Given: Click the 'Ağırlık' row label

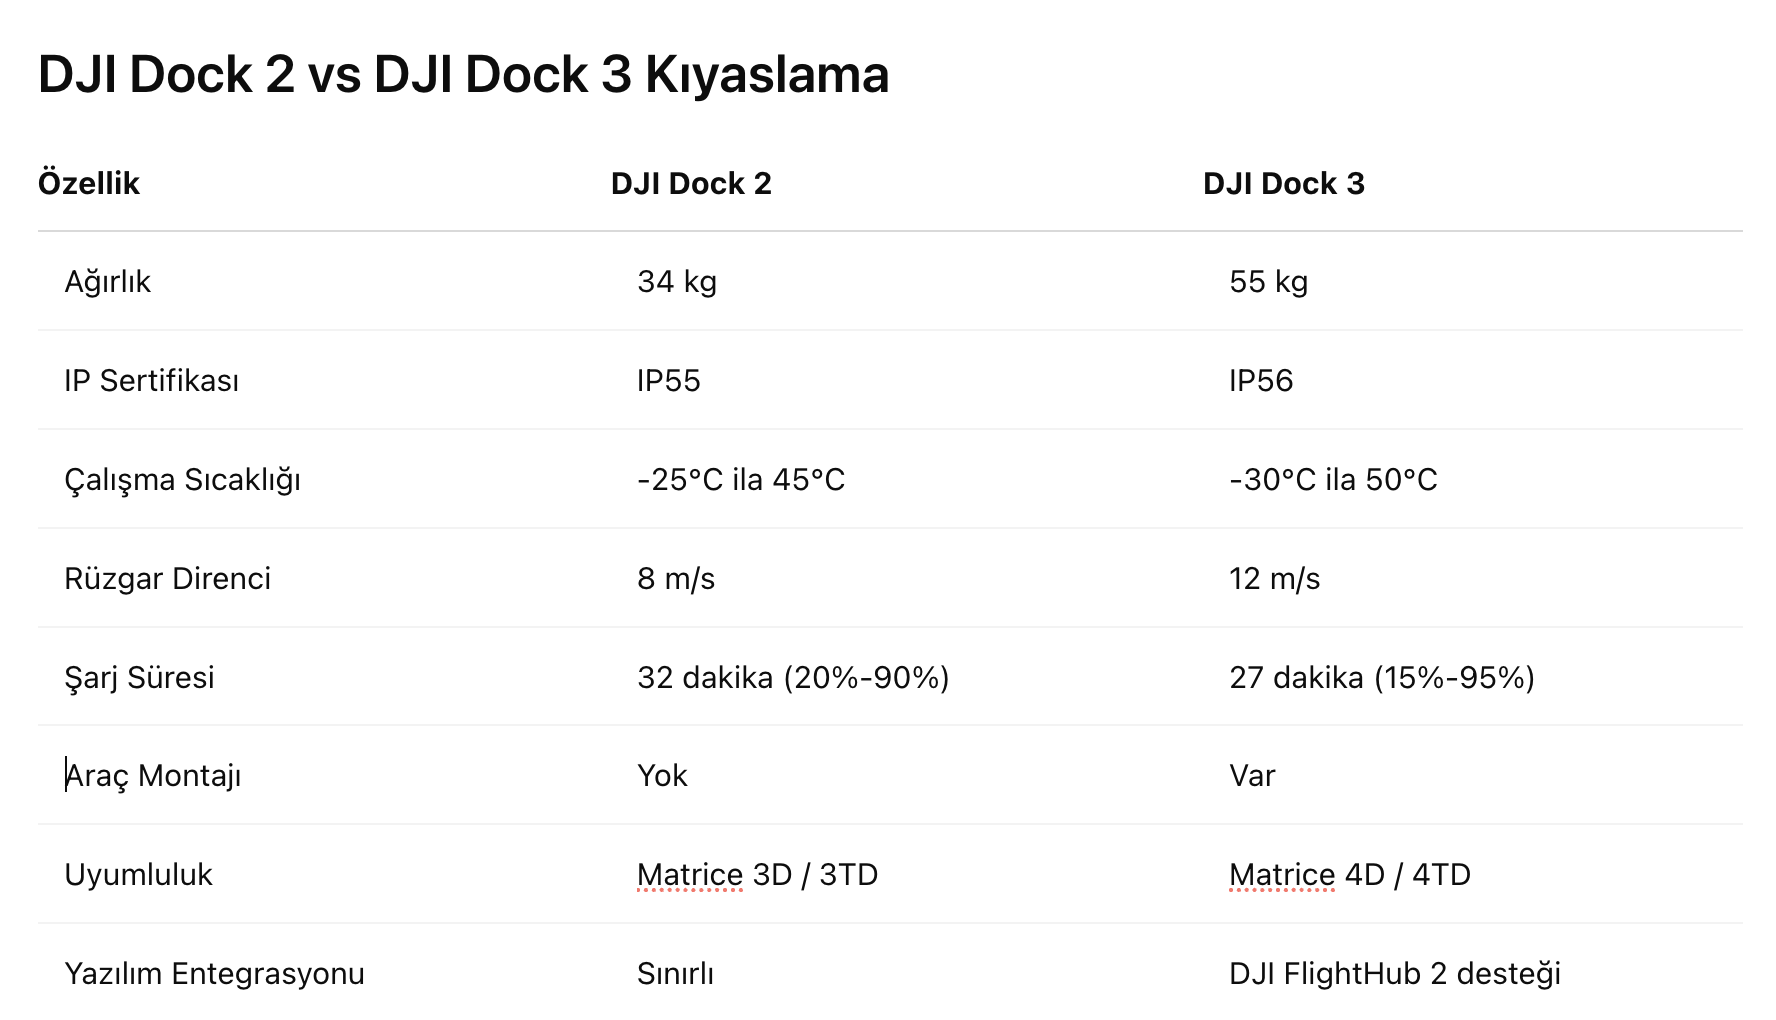Looking at the screenshot, I should point(107,282).
